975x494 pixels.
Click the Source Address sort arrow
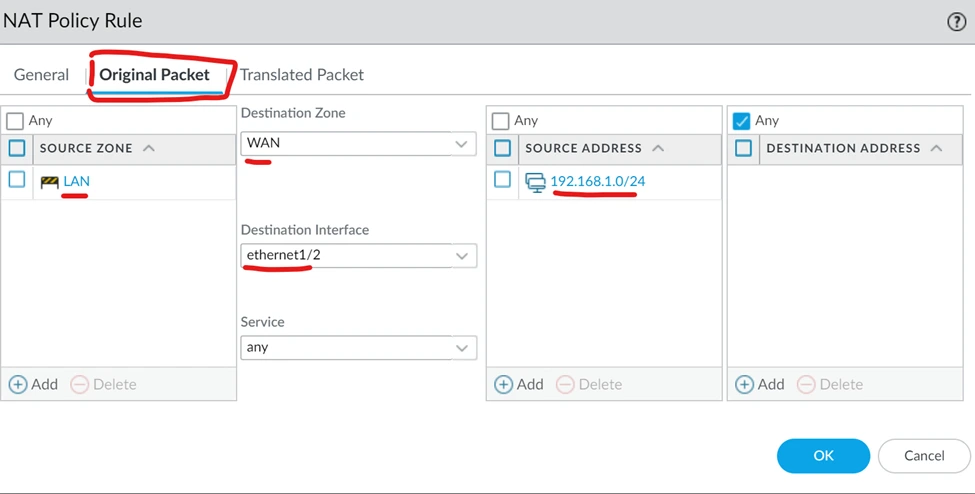pos(658,148)
